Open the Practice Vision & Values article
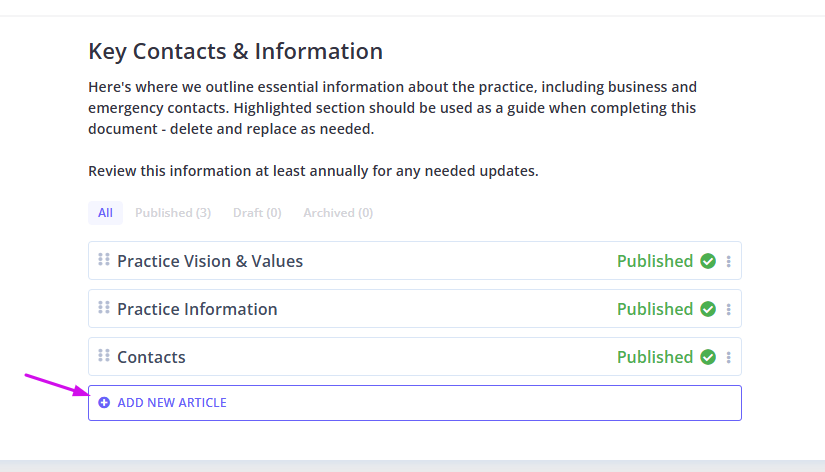 pyautogui.click(x=210, y=261)
